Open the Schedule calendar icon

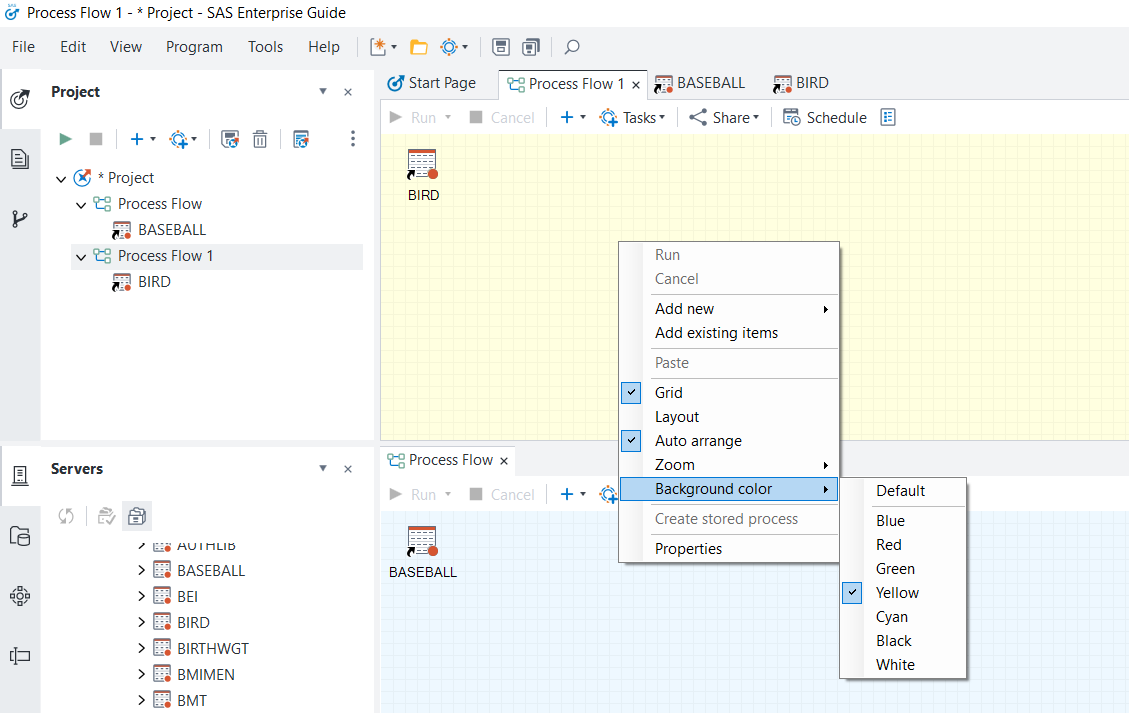point(791,117)
